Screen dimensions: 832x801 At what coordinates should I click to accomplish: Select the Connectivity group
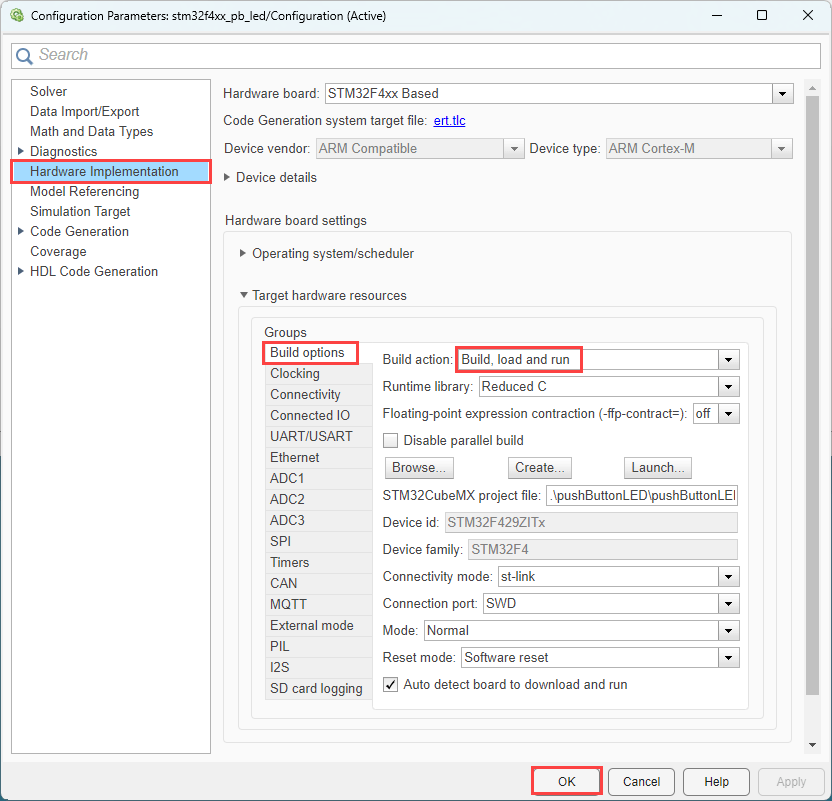(318, 395)
